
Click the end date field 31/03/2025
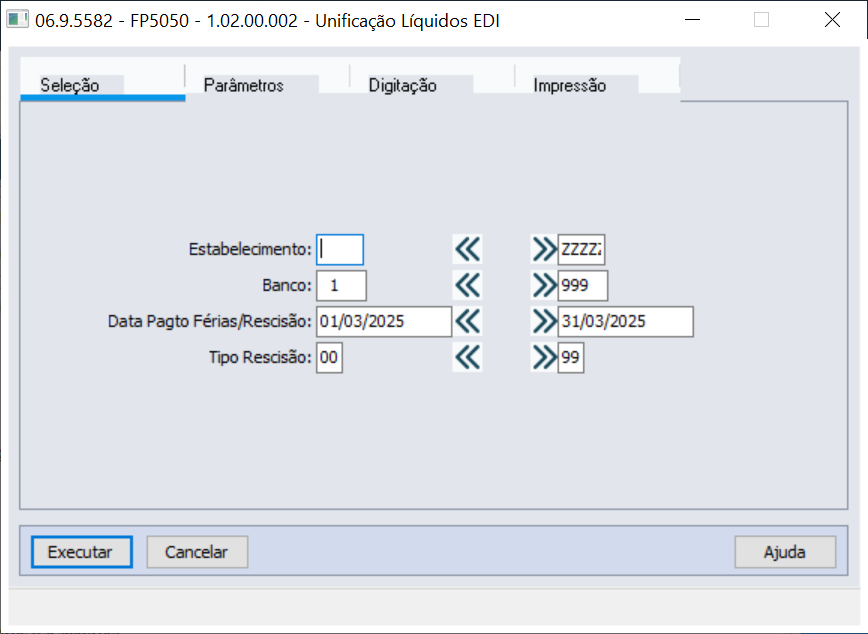point(626,322)
